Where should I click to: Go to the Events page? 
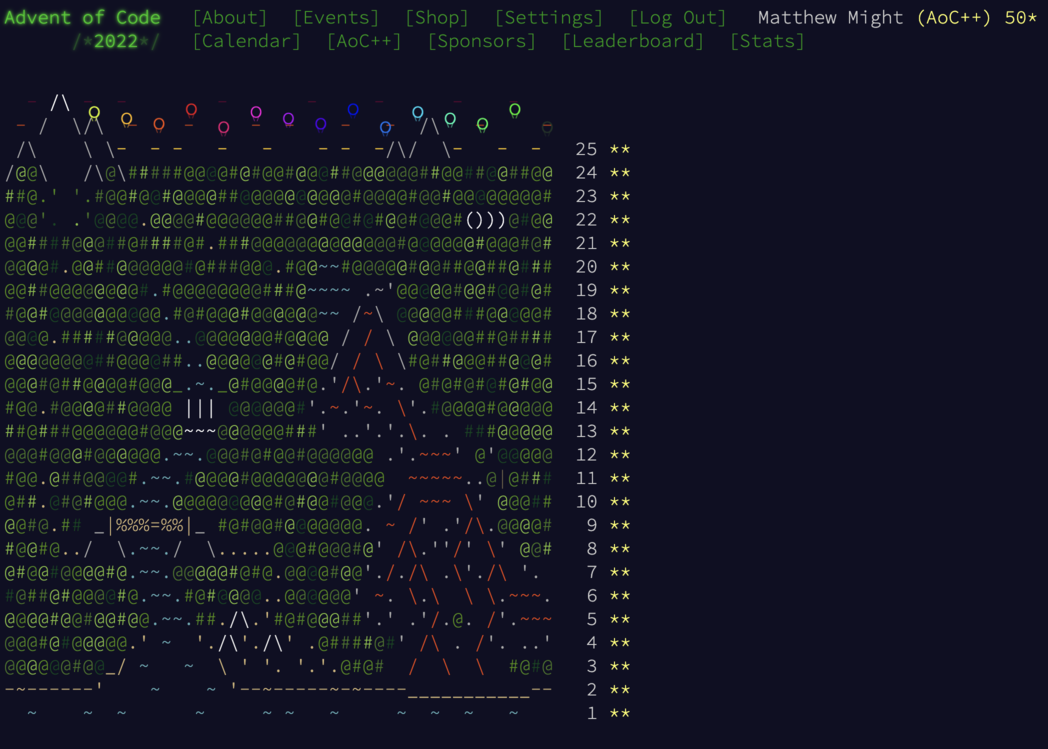336,17
